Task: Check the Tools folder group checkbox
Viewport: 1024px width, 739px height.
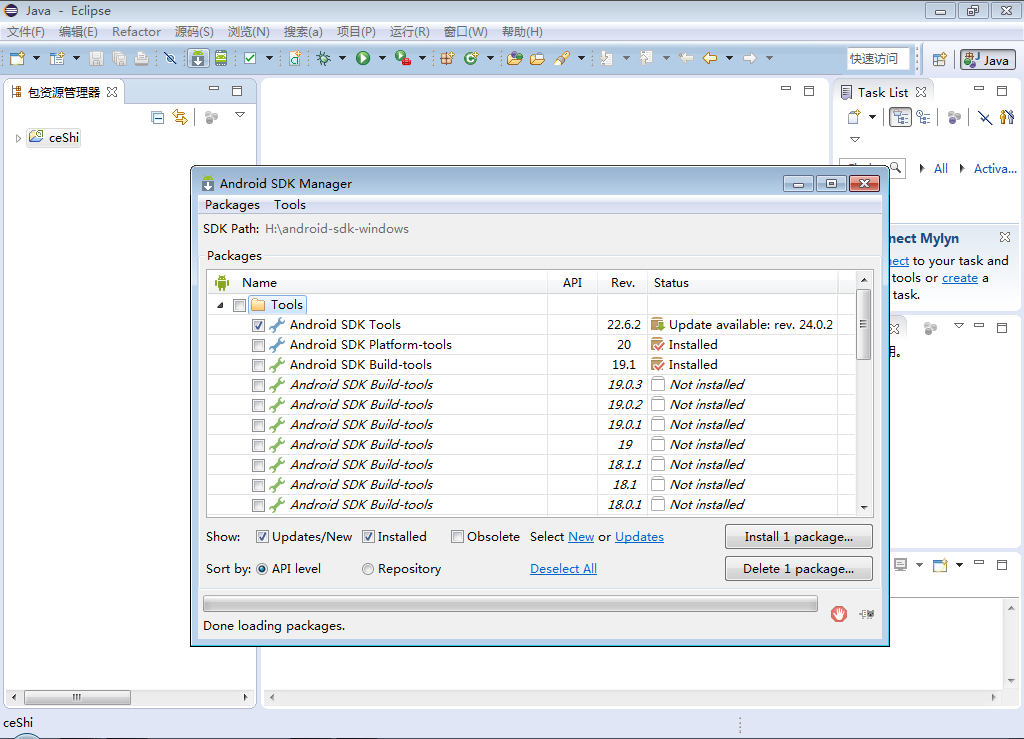Action: point(240,306)
